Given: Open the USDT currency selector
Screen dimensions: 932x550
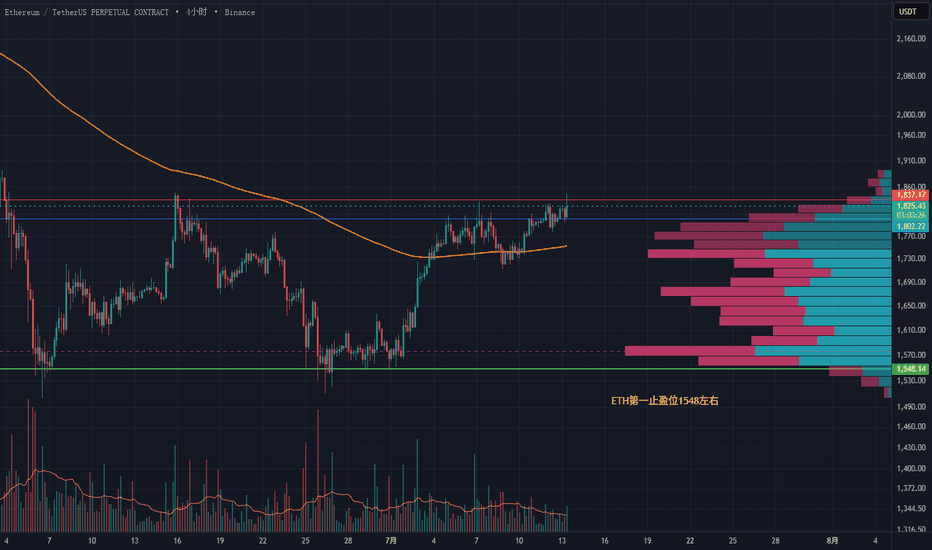Looking at the screenshot, I should click(x=908, y=11).
